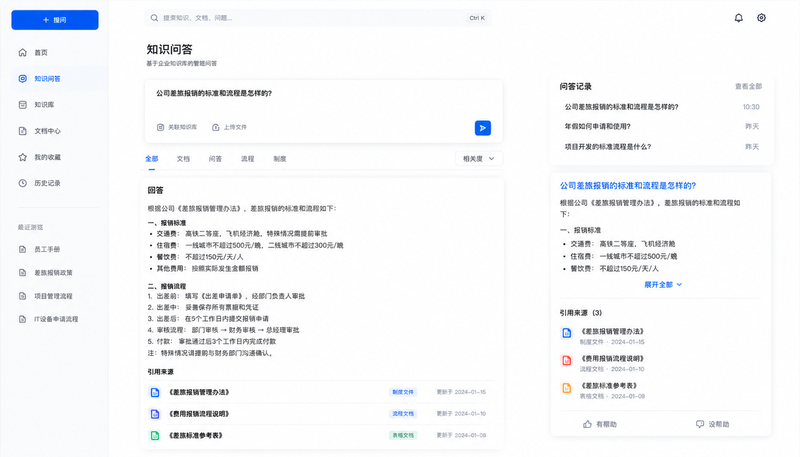Image resolution: width=800 pixels, height=457 pixels.
Task: Mark answer as 没帮助
Action: tap(712, 424)
